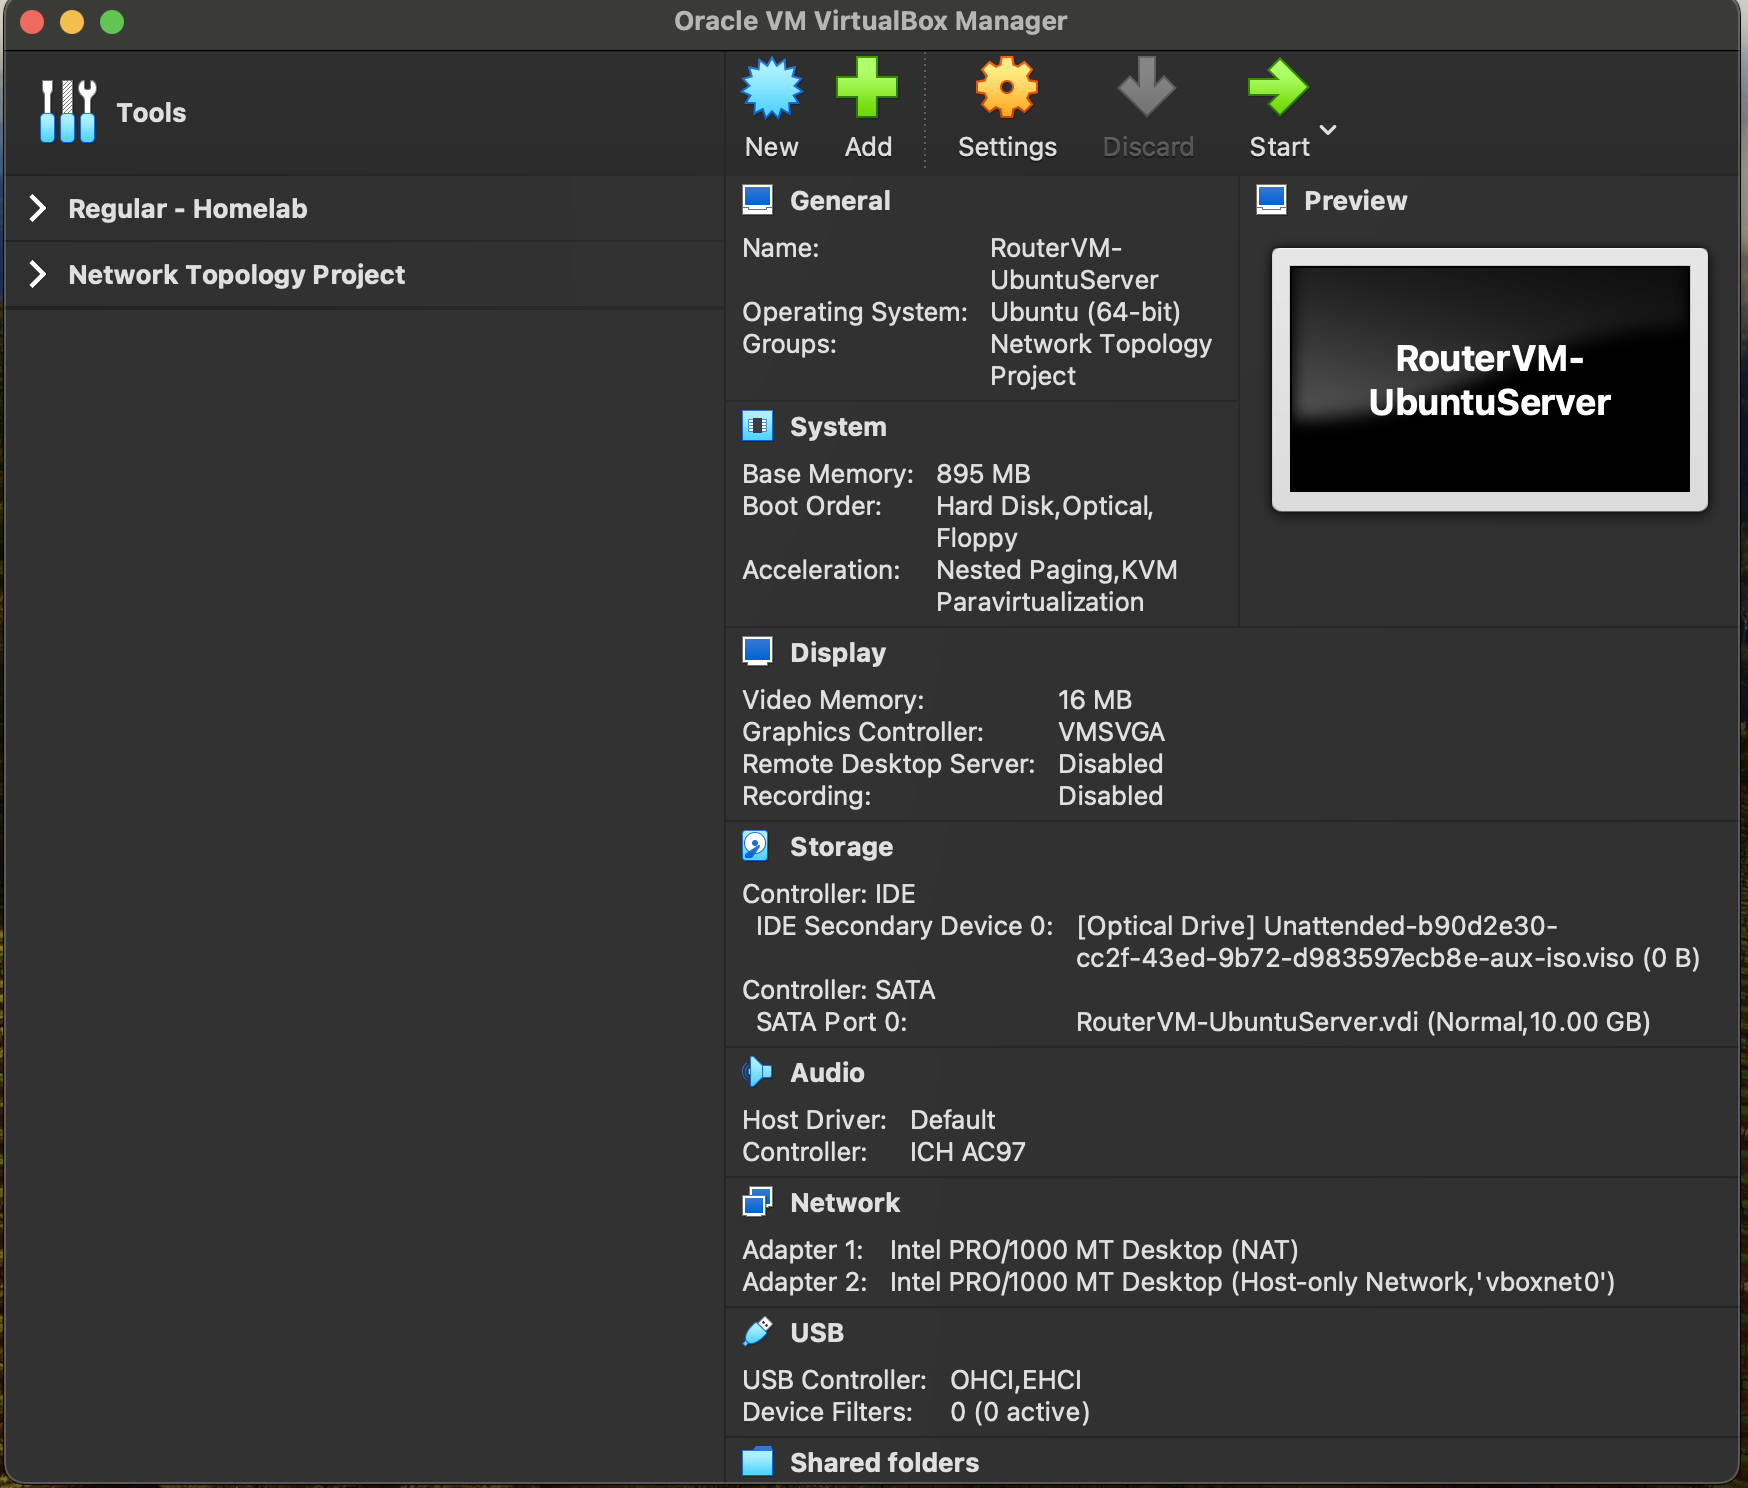This screenshot has width=1748, height=1488.
Task: Open the Storage settings heading link
Action: [841, 847]
